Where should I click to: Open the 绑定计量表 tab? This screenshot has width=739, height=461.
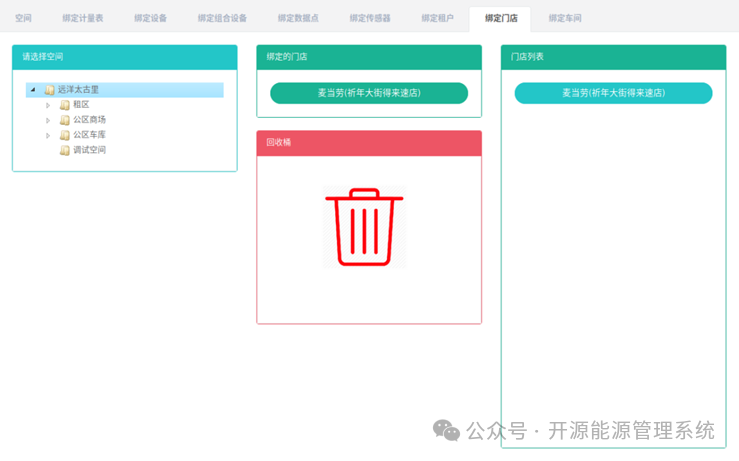[82, 18]
